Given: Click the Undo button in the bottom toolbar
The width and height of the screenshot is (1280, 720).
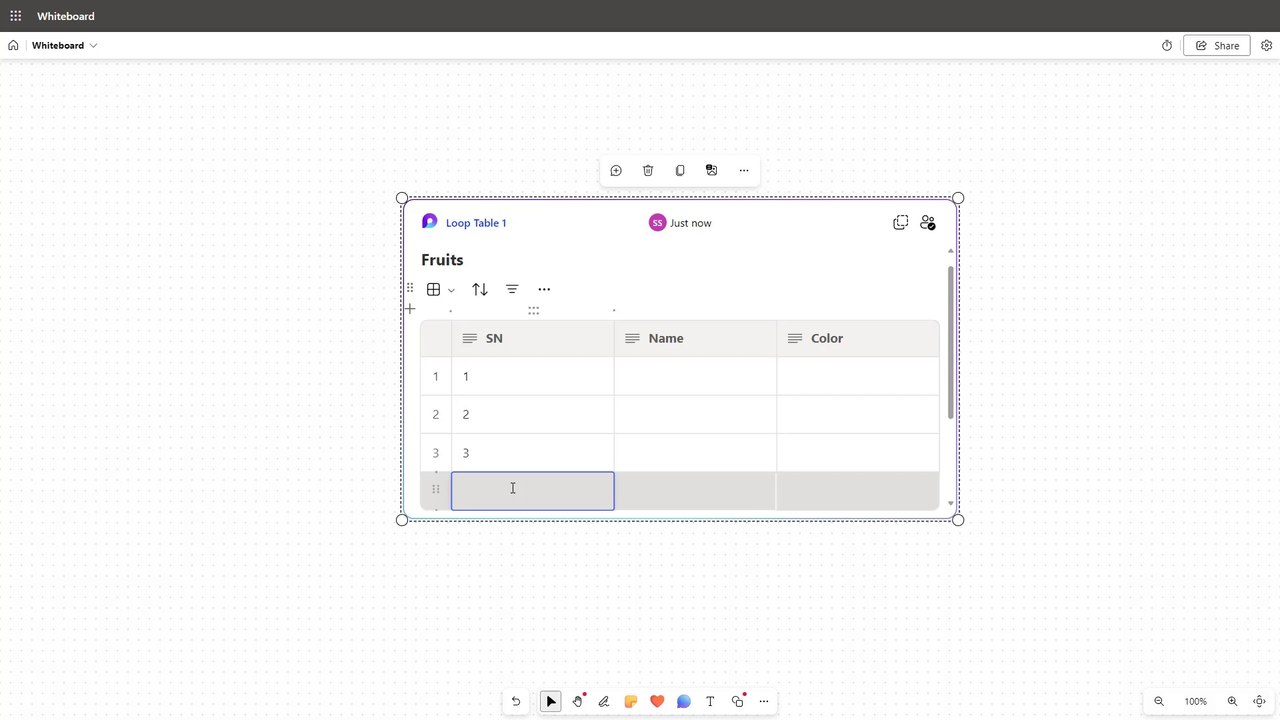Looking at the screenshot, I should click(516, 702).
